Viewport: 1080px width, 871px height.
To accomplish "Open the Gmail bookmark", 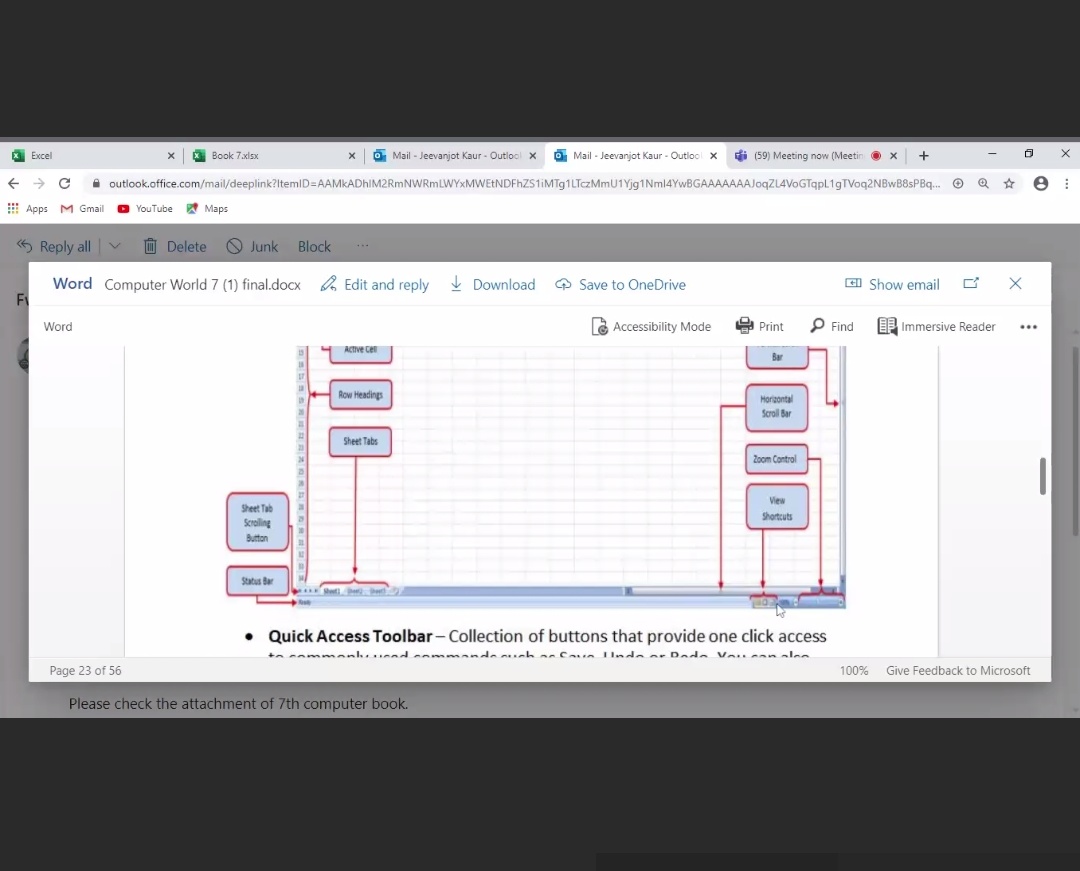I will coord(83,209).
